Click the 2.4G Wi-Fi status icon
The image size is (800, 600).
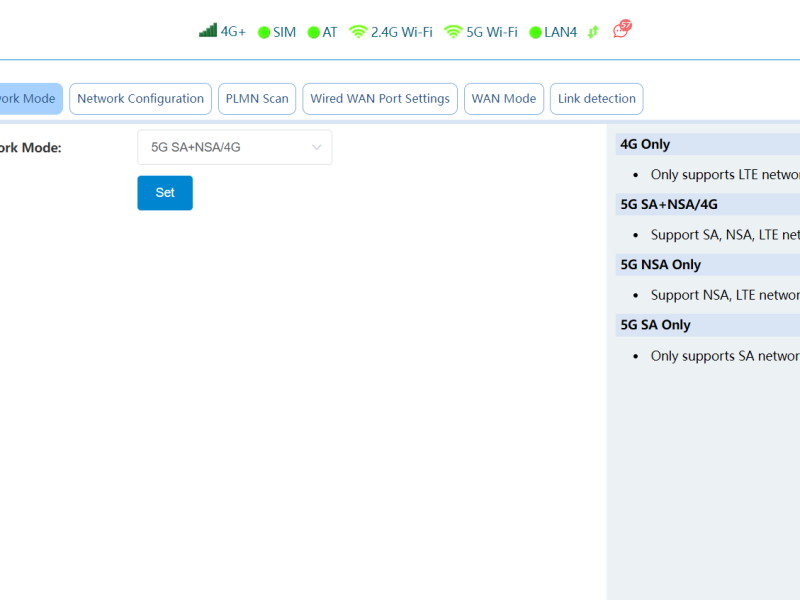click(x=358, y=32)
